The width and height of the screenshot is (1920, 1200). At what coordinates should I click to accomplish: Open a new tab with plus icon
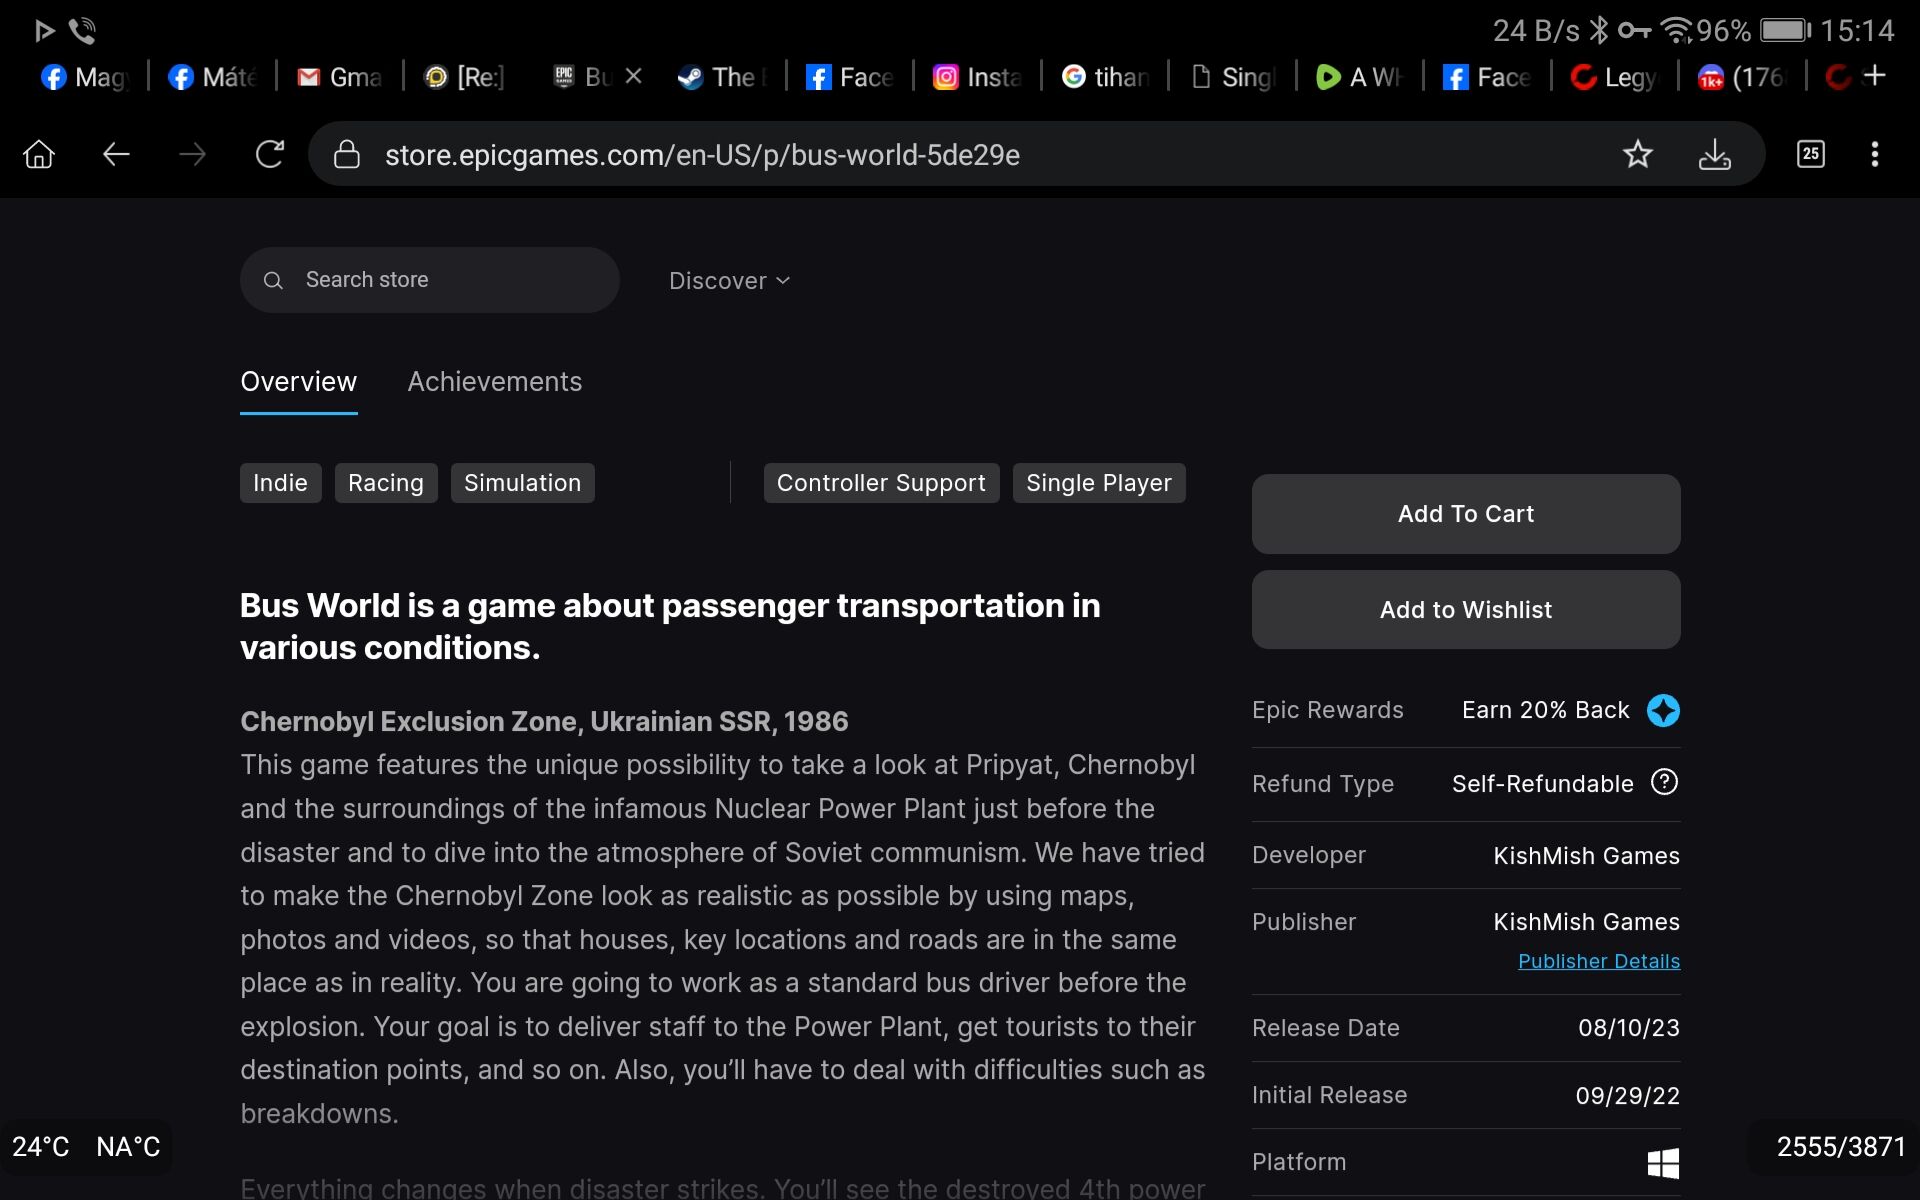click(1875, 76)
